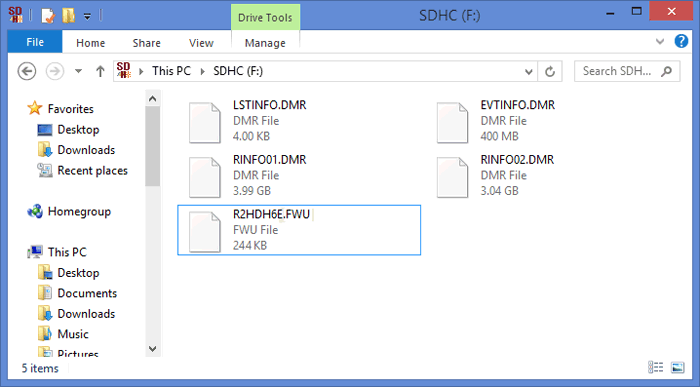Expand the address bar history dropdown
This screenshot has width=700, height=387.
529,71
